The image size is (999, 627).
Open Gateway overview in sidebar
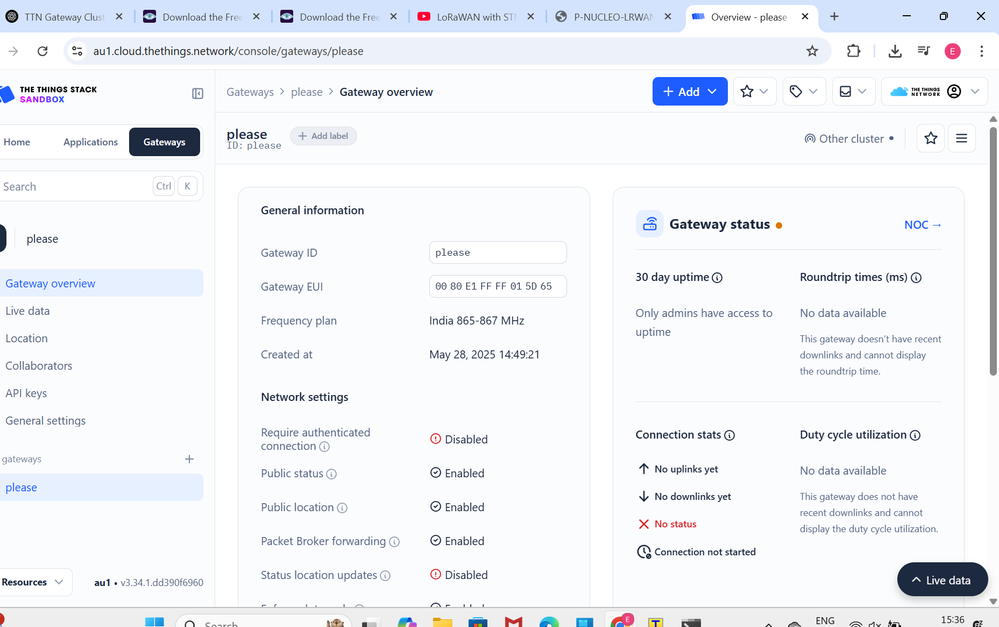tap(101, 283)
